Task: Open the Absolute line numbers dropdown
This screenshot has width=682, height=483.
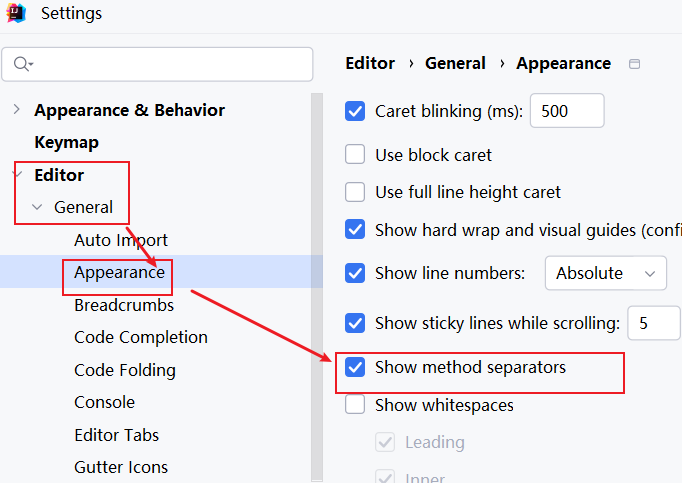Action: point(605,273)
